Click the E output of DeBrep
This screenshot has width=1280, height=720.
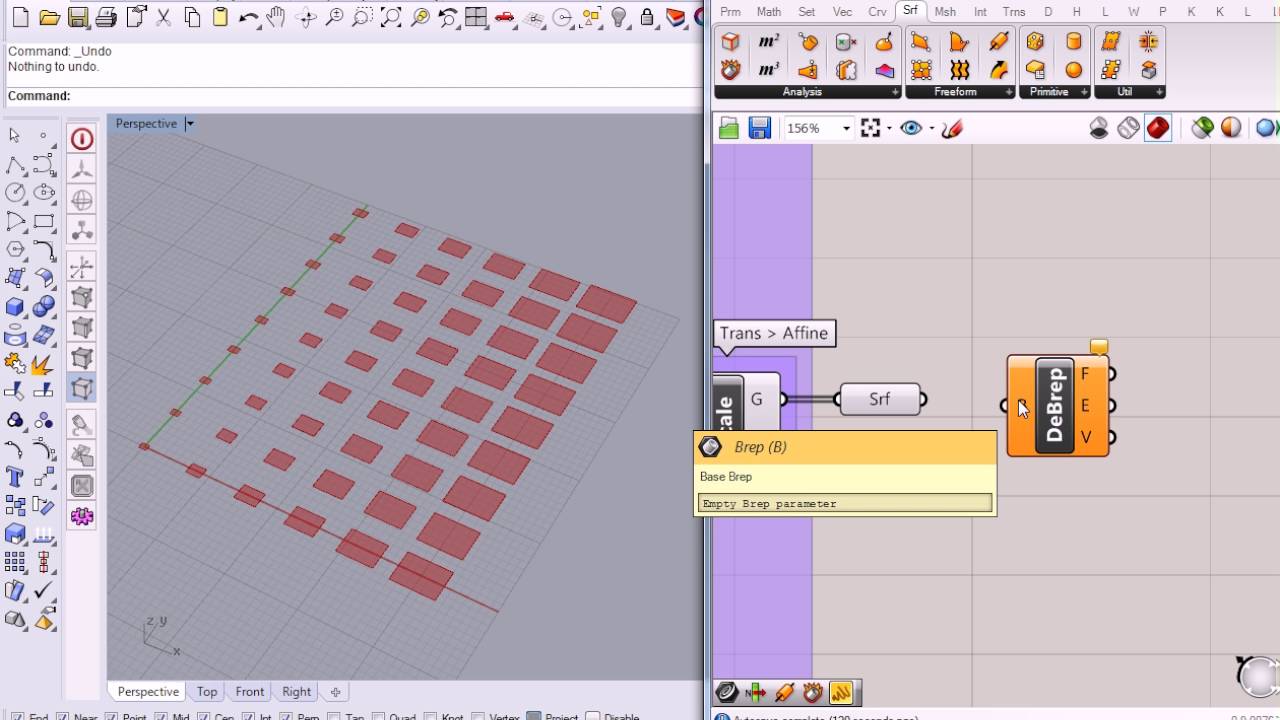click(x=1085, y=406)
